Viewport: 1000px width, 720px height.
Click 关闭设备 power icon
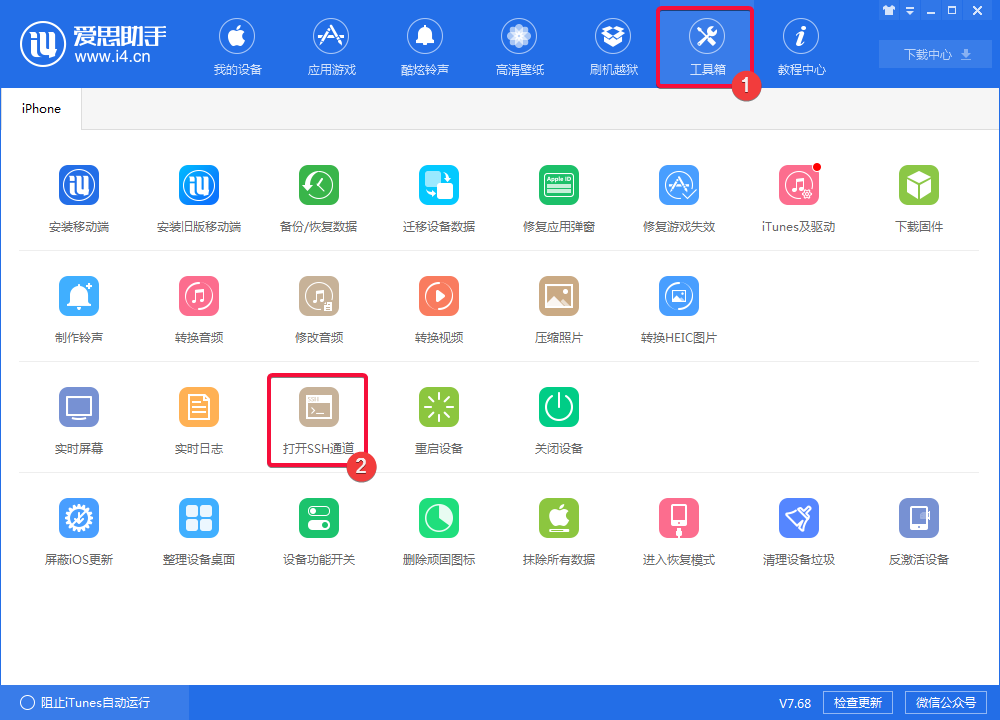click(559, 407)
